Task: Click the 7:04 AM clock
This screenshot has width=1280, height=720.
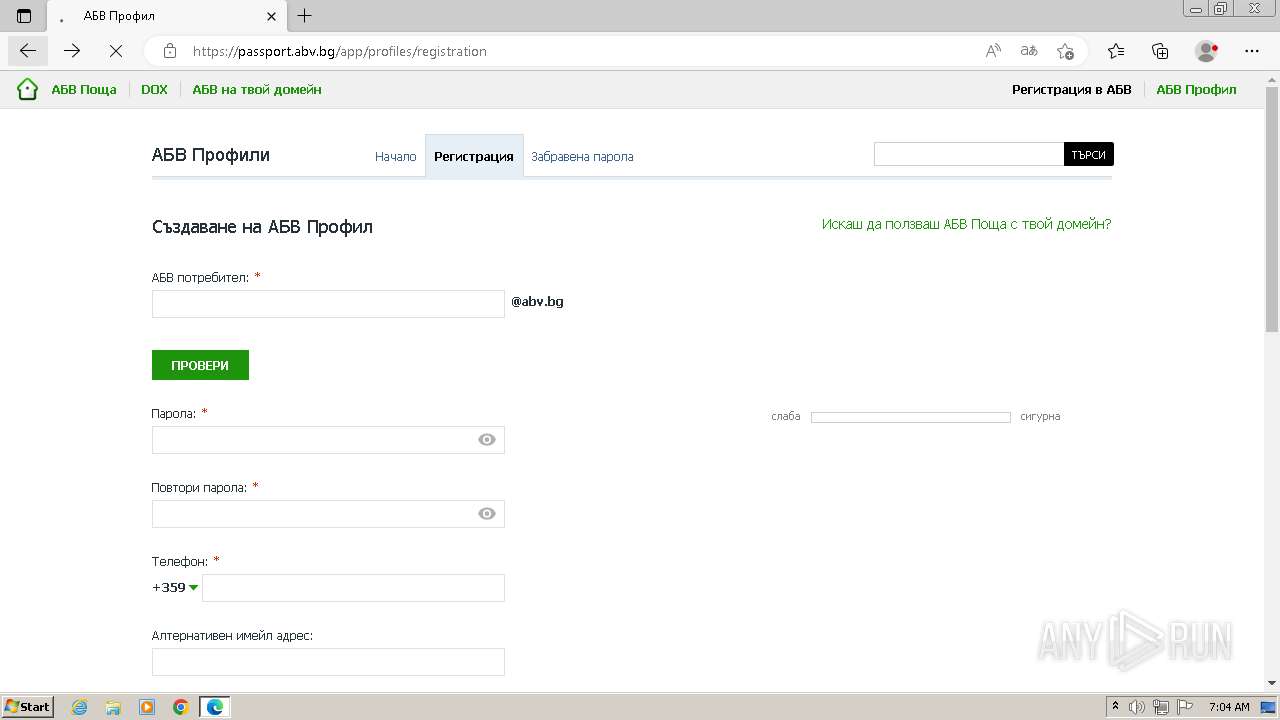Action: point(1229,707)
